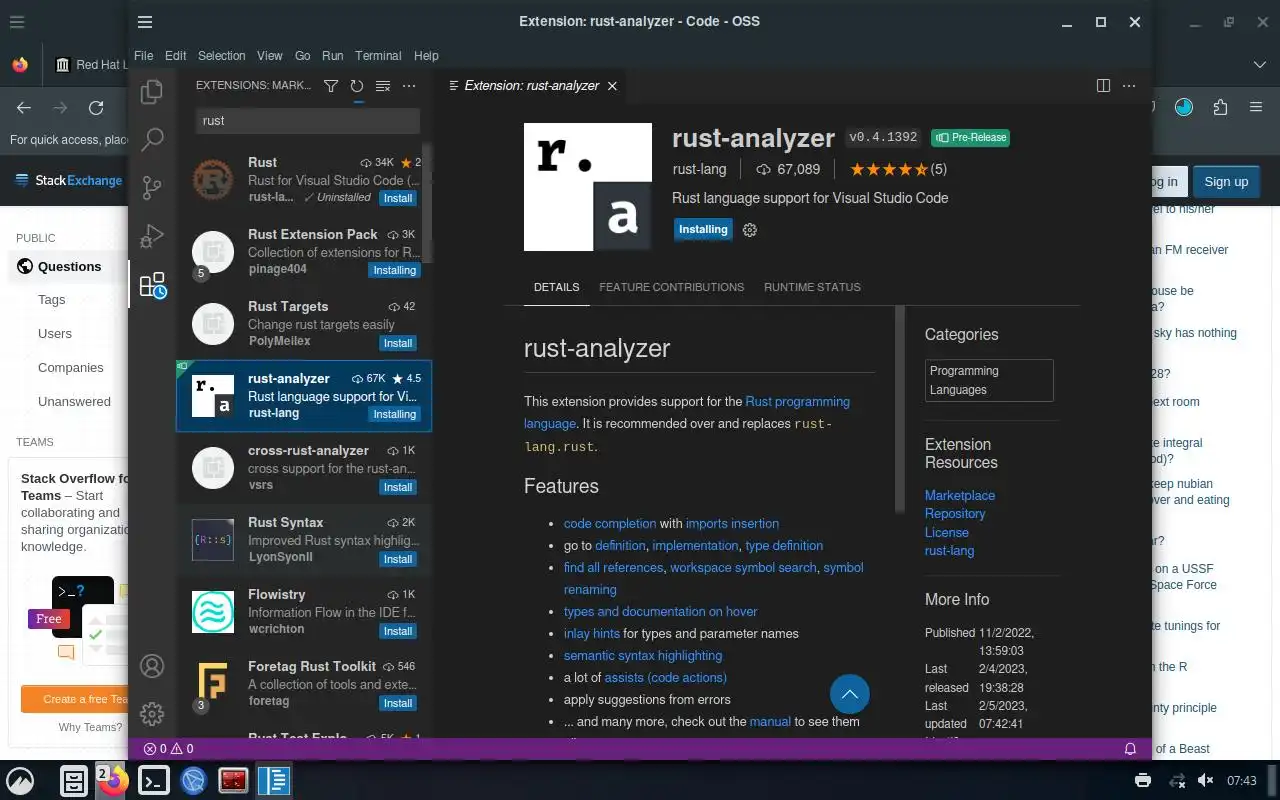Install the Foretag Rust Toolkit extension
The height and width of the screenshot is (800, 1280).
coord(398,703)
